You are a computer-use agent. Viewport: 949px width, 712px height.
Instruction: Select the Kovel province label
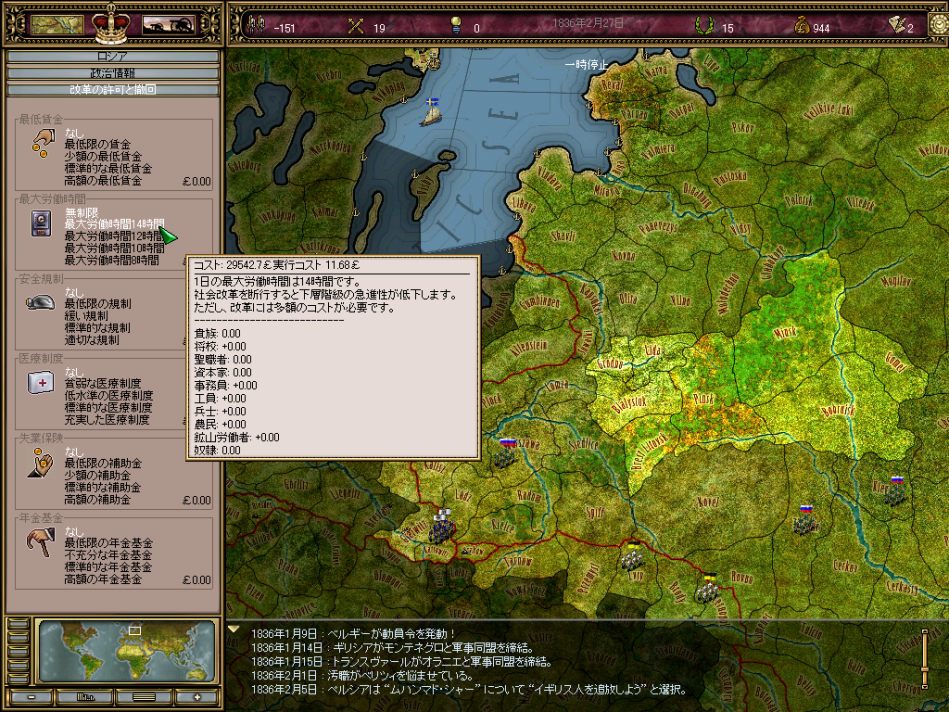coord(708,501)
